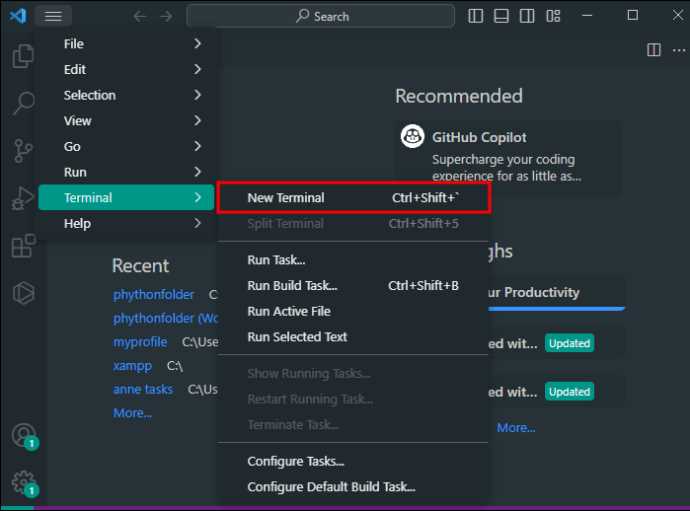
Task: Open the Accounts menu icon
Action: click(x=25, y=436)
